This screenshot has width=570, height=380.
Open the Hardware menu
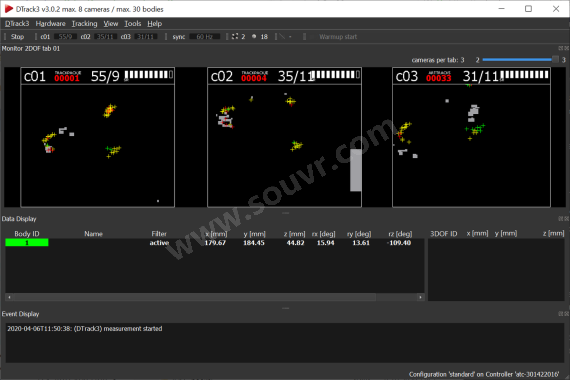point(51,24)
